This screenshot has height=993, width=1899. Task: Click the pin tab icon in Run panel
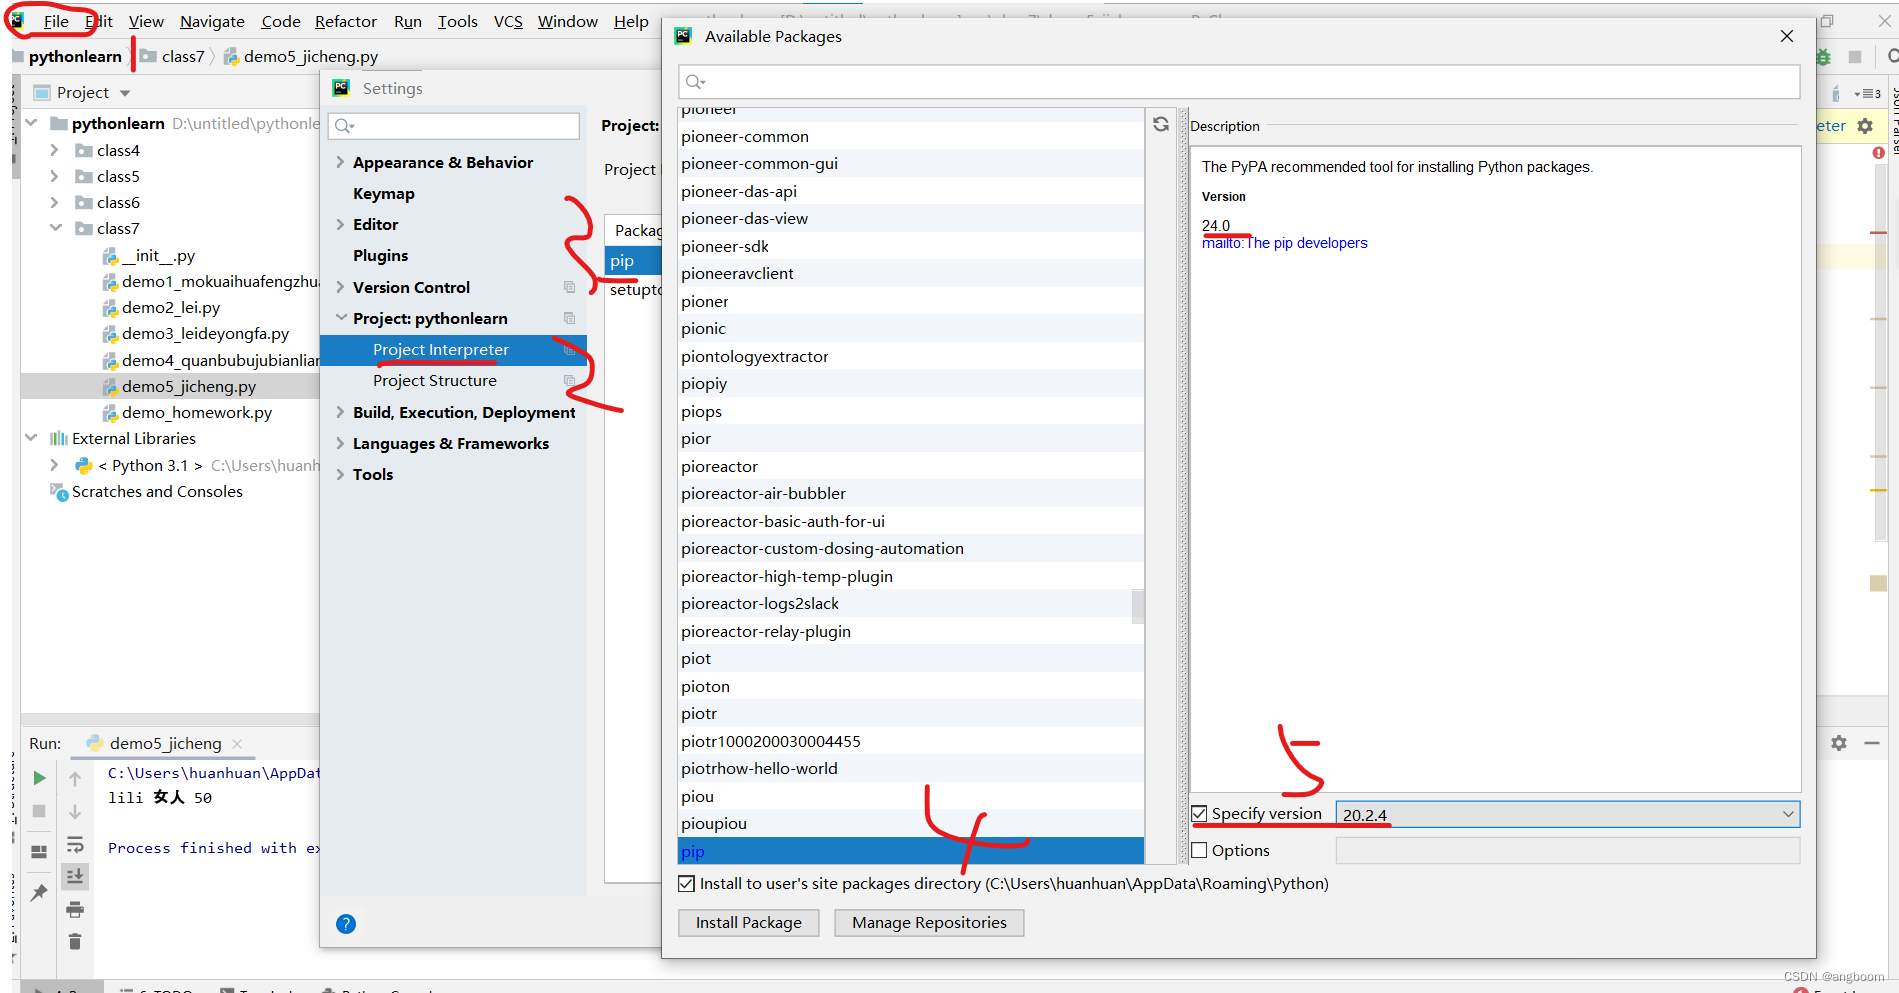[39, 893]
